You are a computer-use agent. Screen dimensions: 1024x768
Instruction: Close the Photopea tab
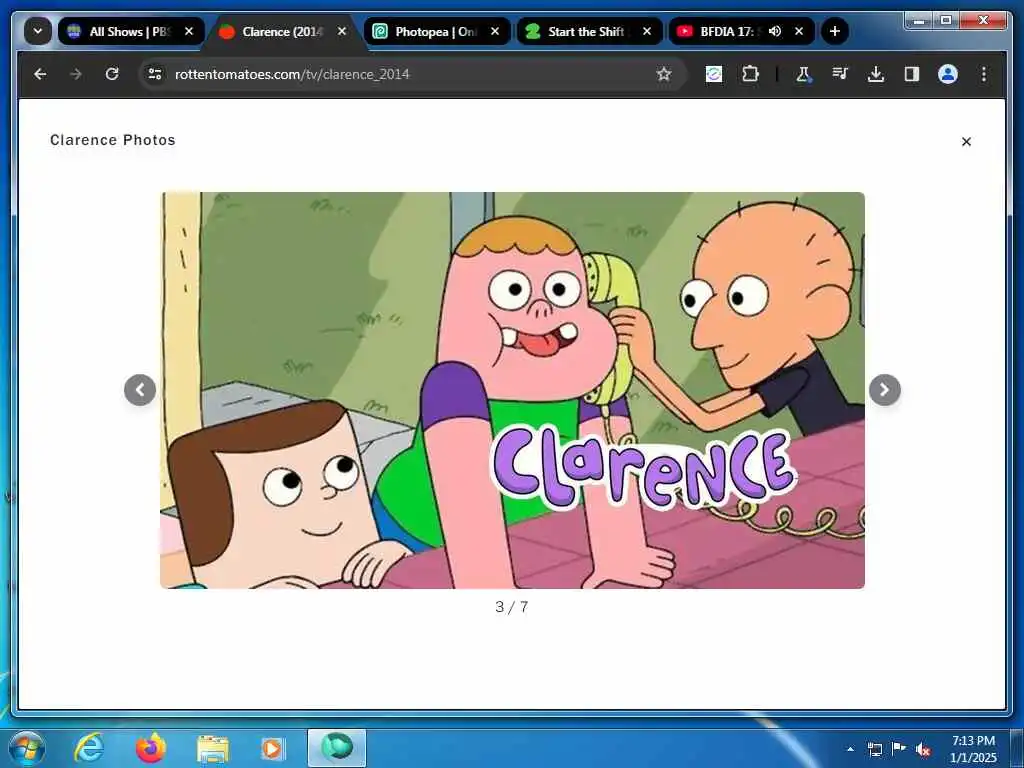tap(495, 31)
